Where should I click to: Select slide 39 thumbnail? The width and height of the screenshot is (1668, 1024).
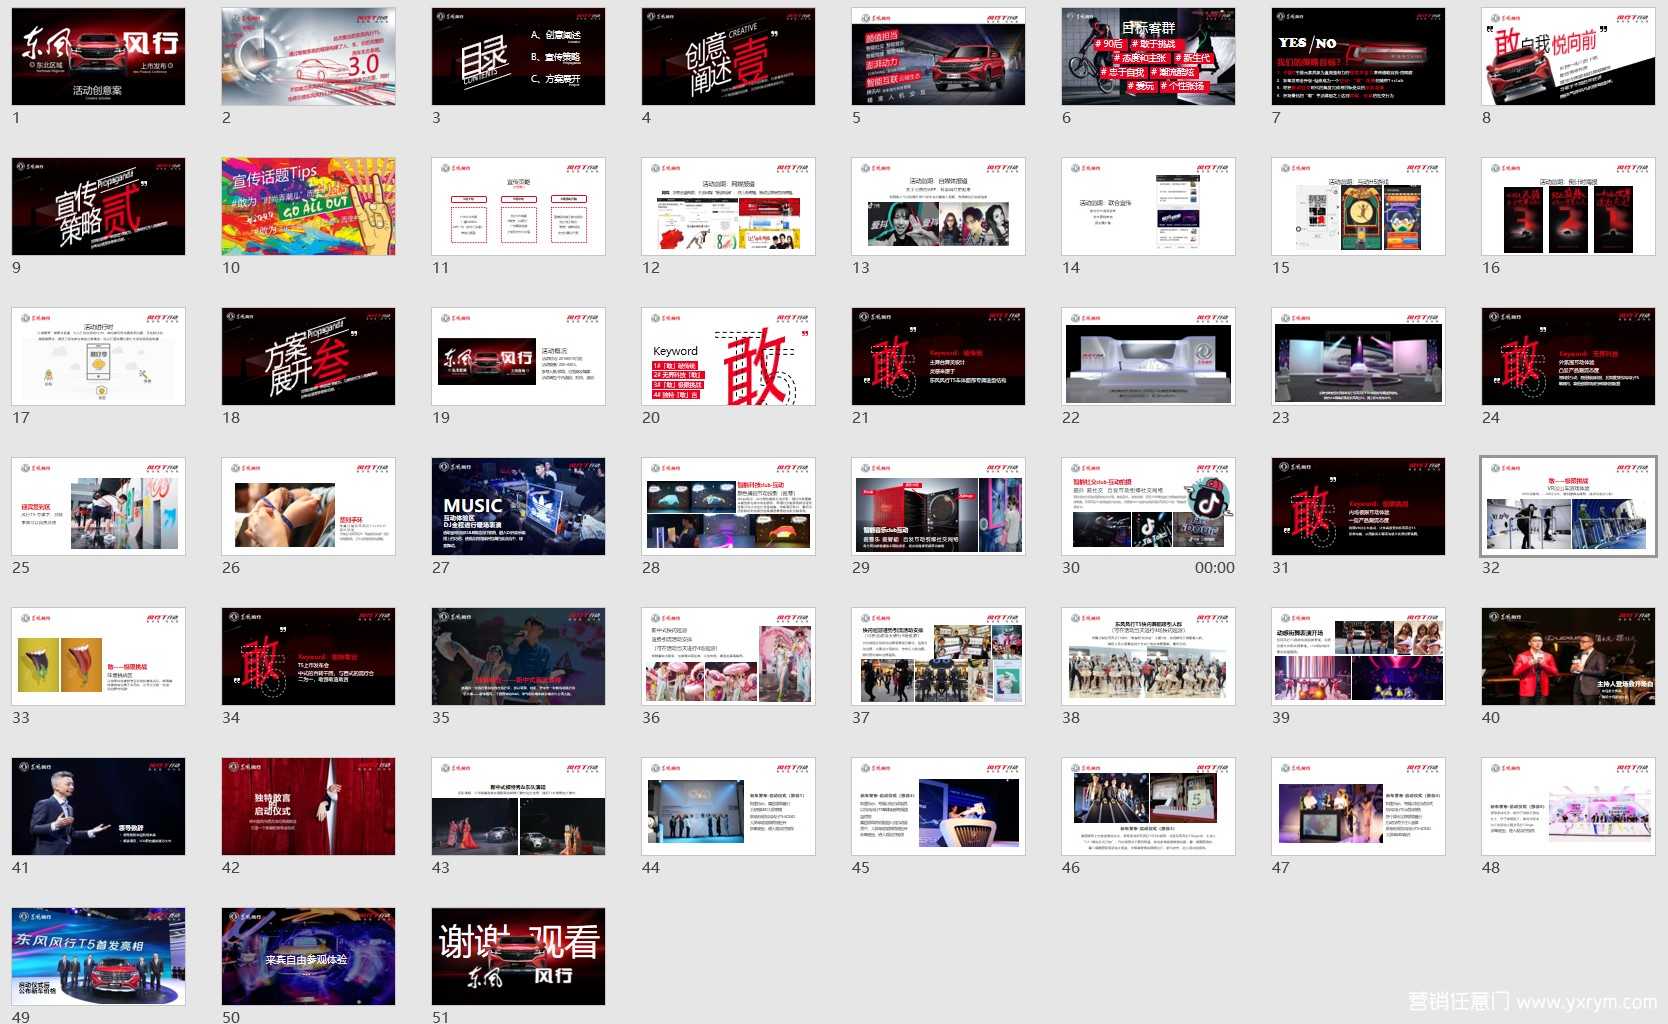click(1358, 656)
